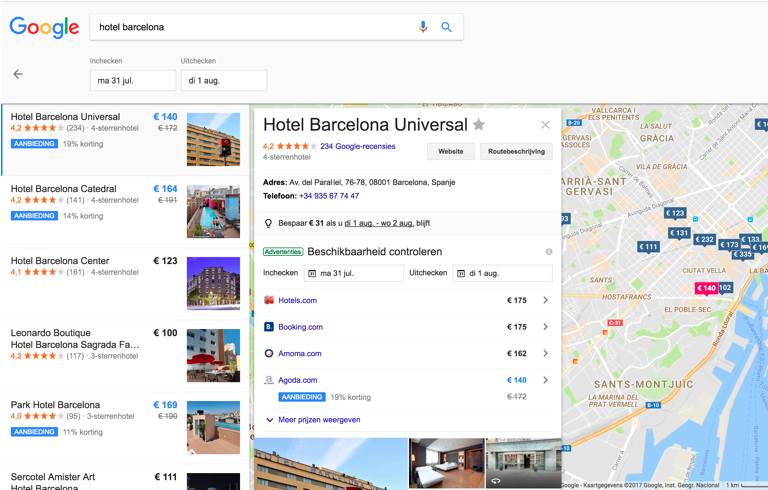The image size is (768, 490).
Task: Click the ads info circle icon
Action: tap(549, 252)
